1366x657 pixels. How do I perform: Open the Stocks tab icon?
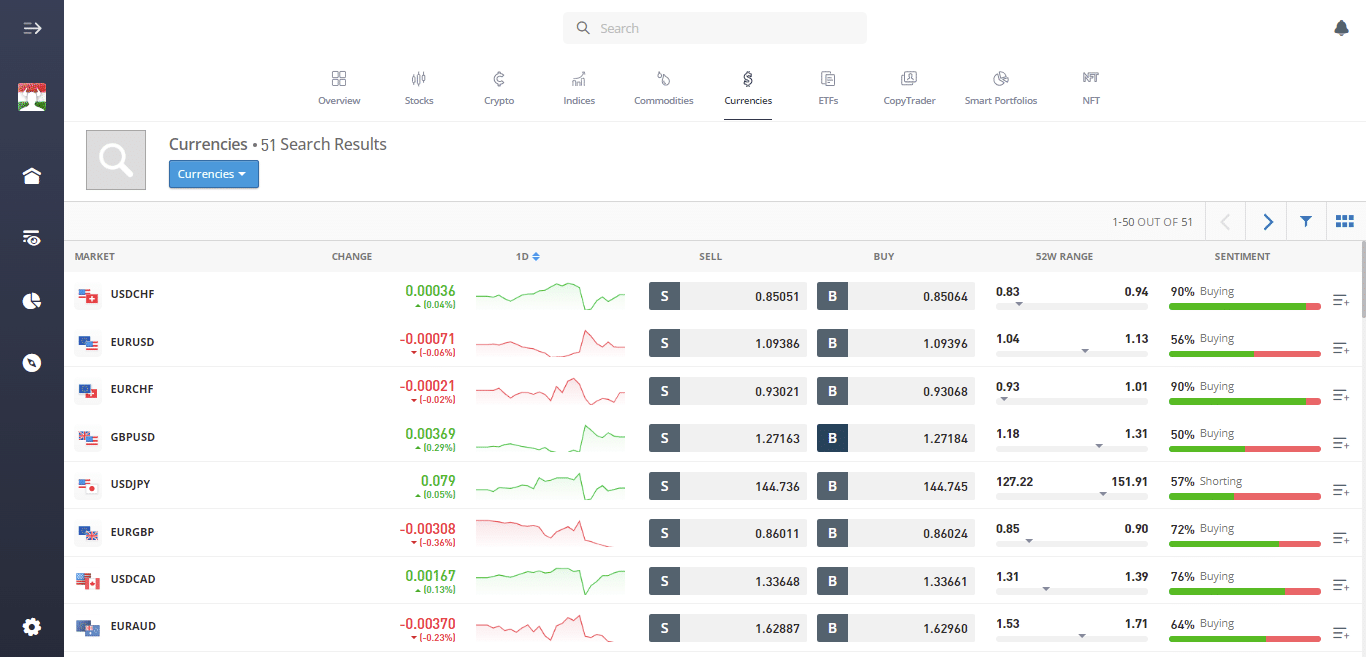pos(418,86)
